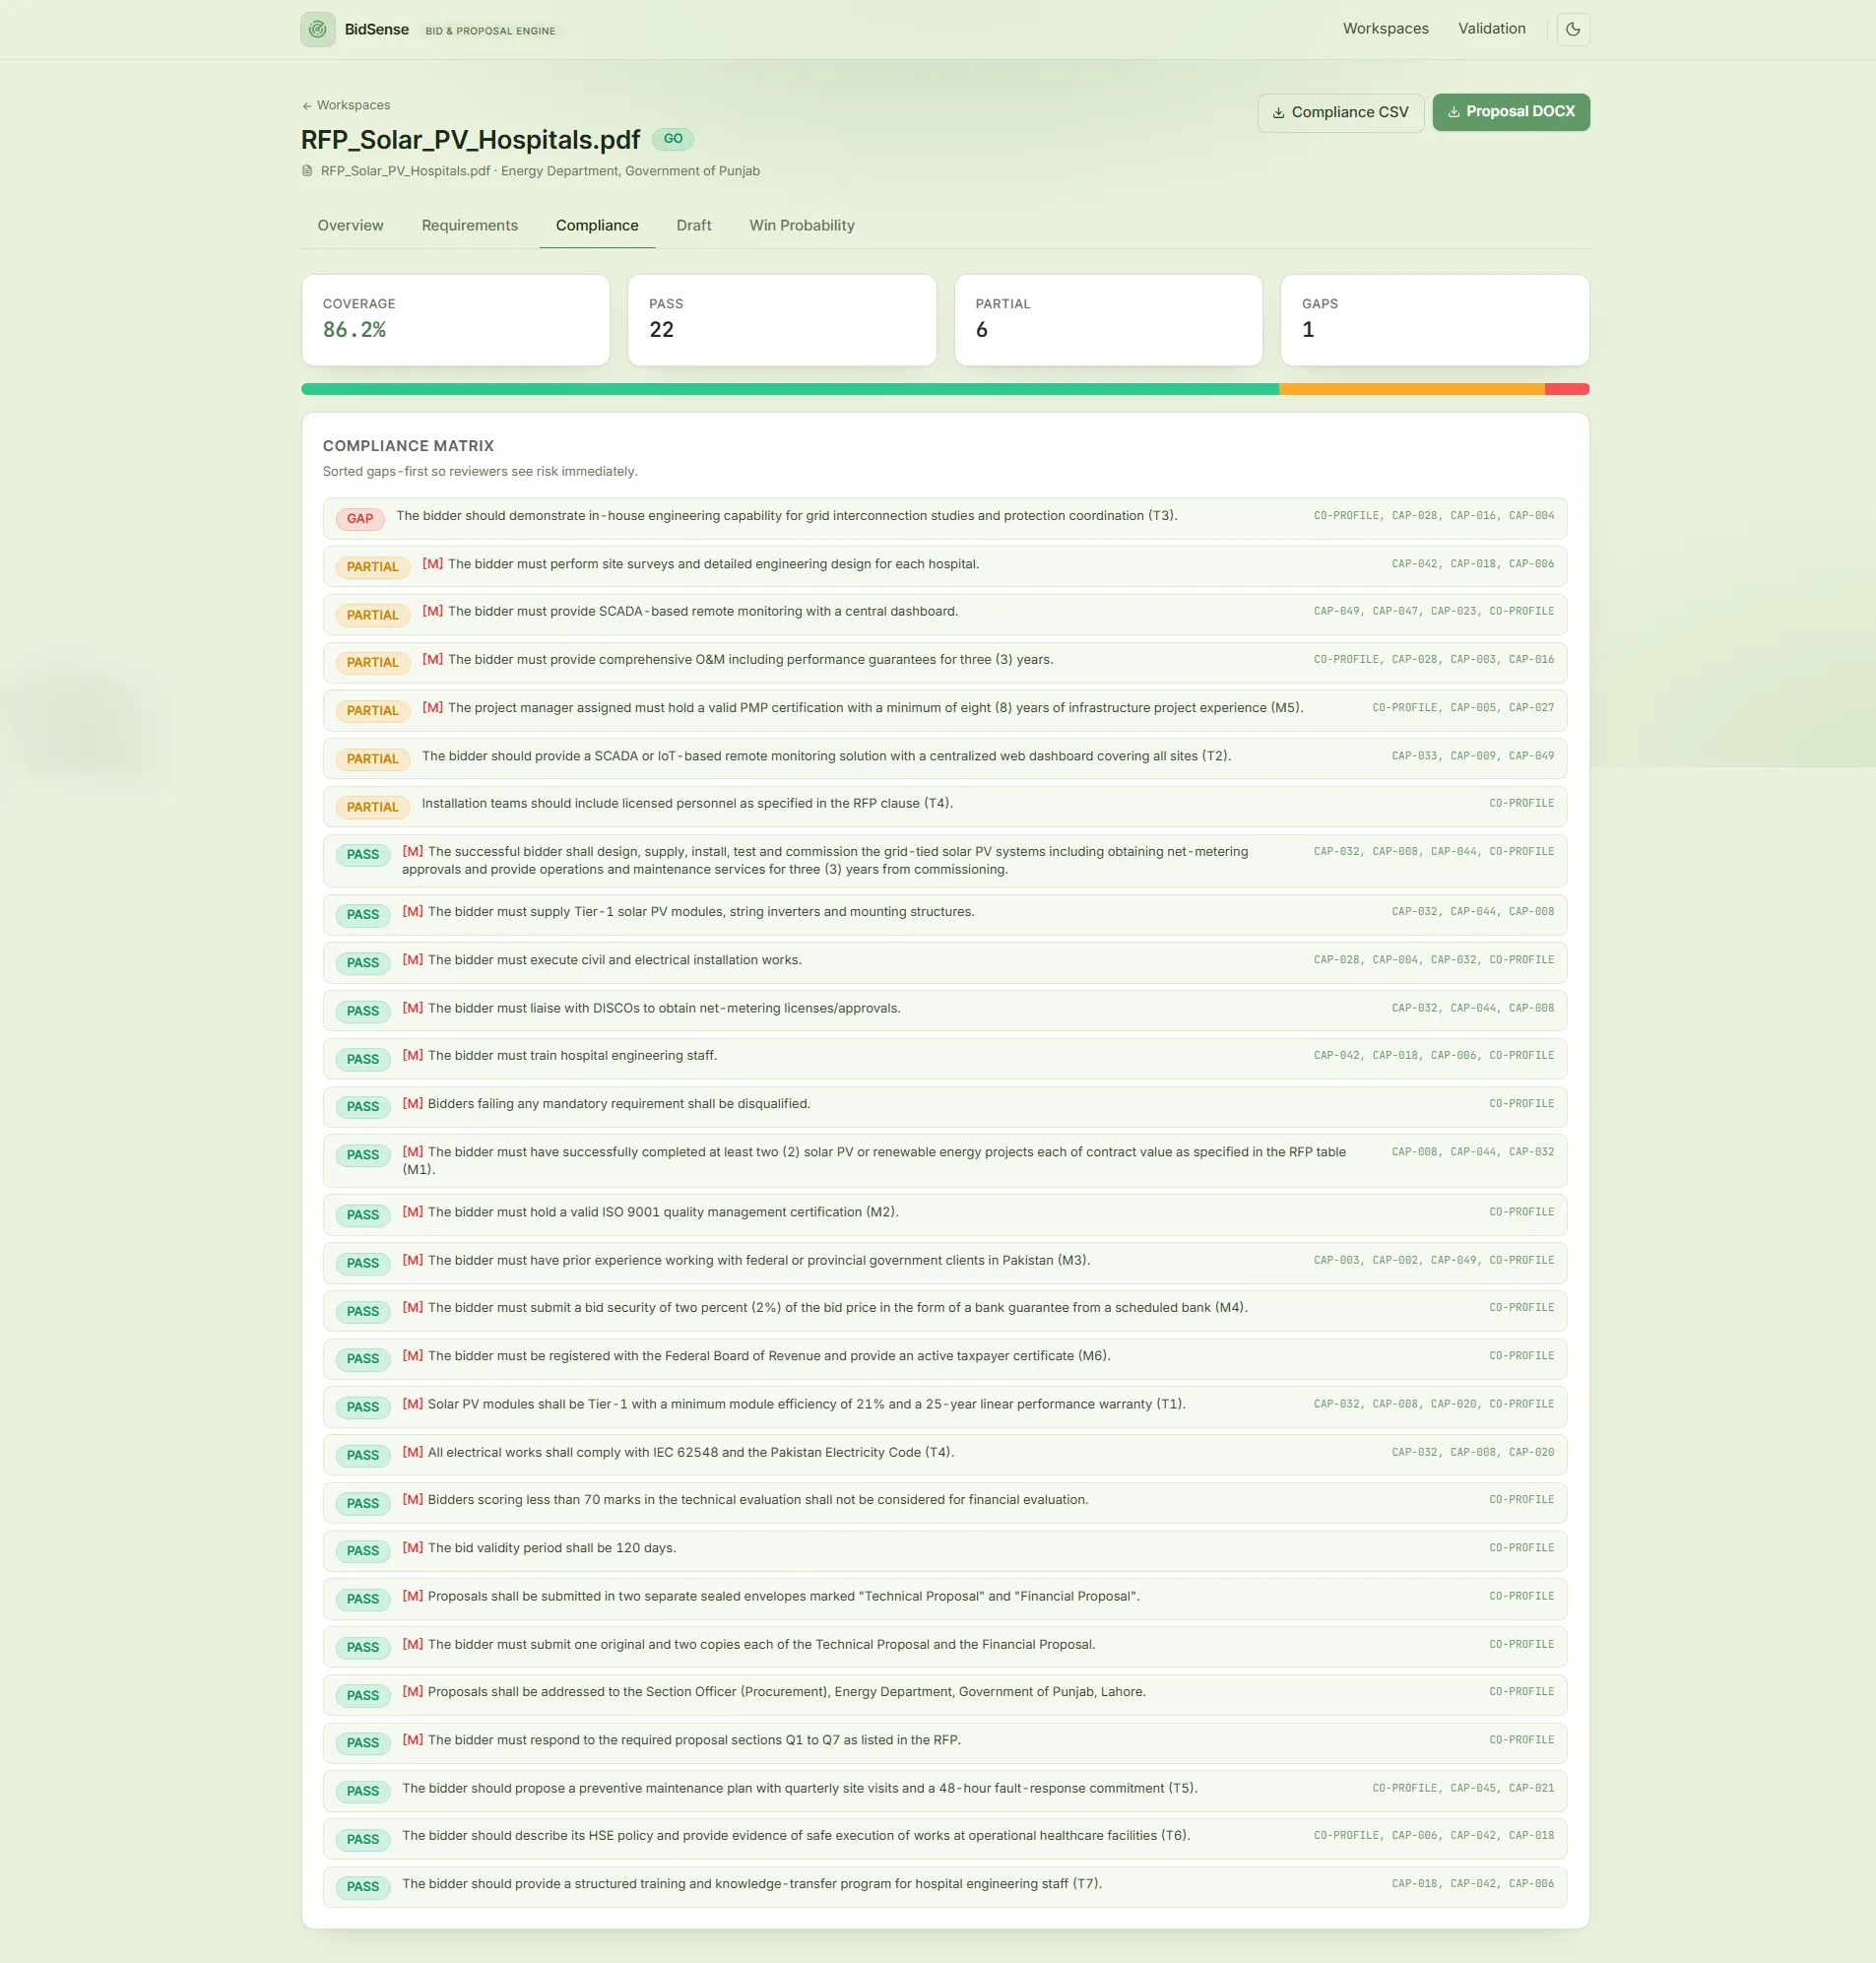Click the PASS badge on bid validity row
Screen dimensions: 1876x1963
363,1551
